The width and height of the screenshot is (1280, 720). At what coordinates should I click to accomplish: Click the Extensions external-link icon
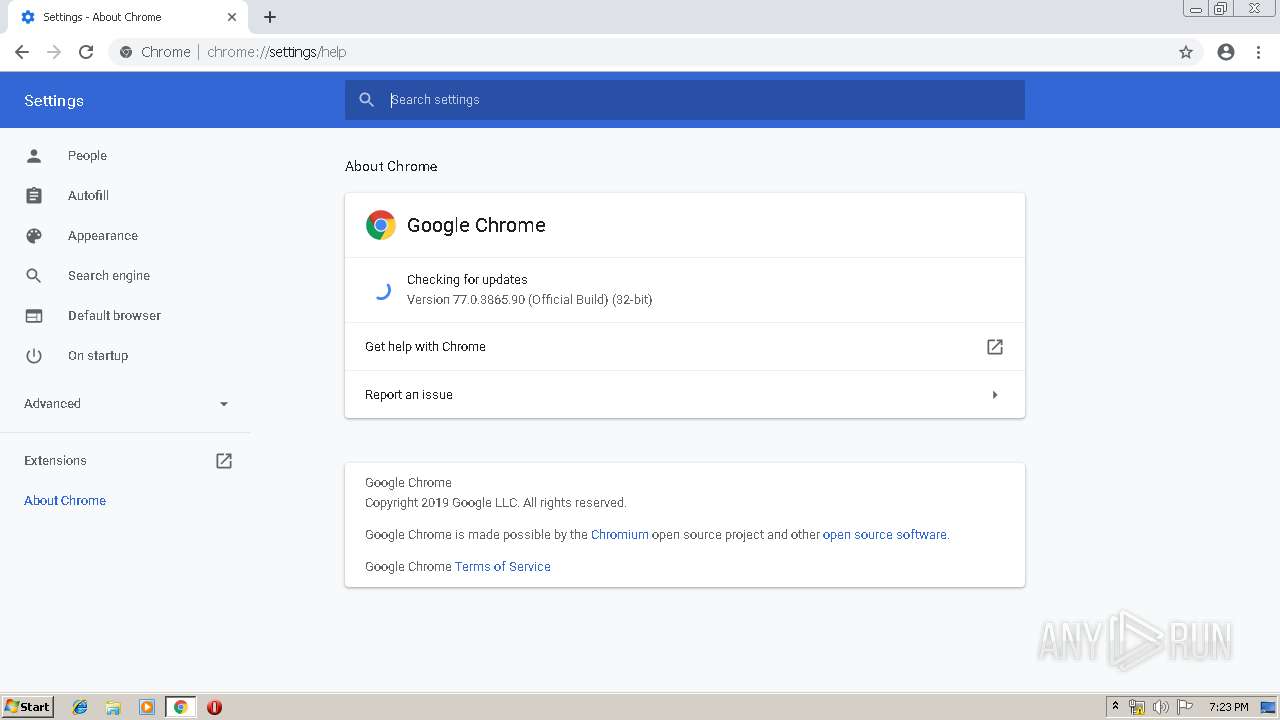click(224, 461)
